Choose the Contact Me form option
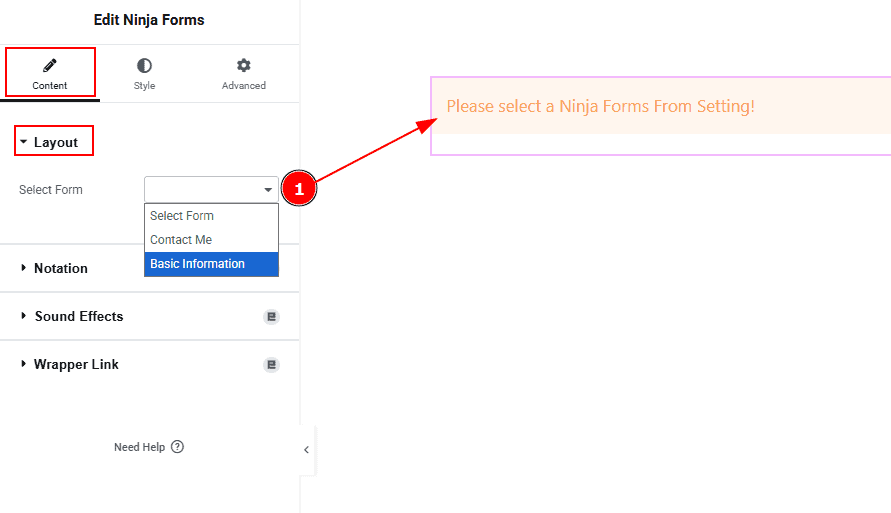Screen dimensions: 891x513 point(211,240)
